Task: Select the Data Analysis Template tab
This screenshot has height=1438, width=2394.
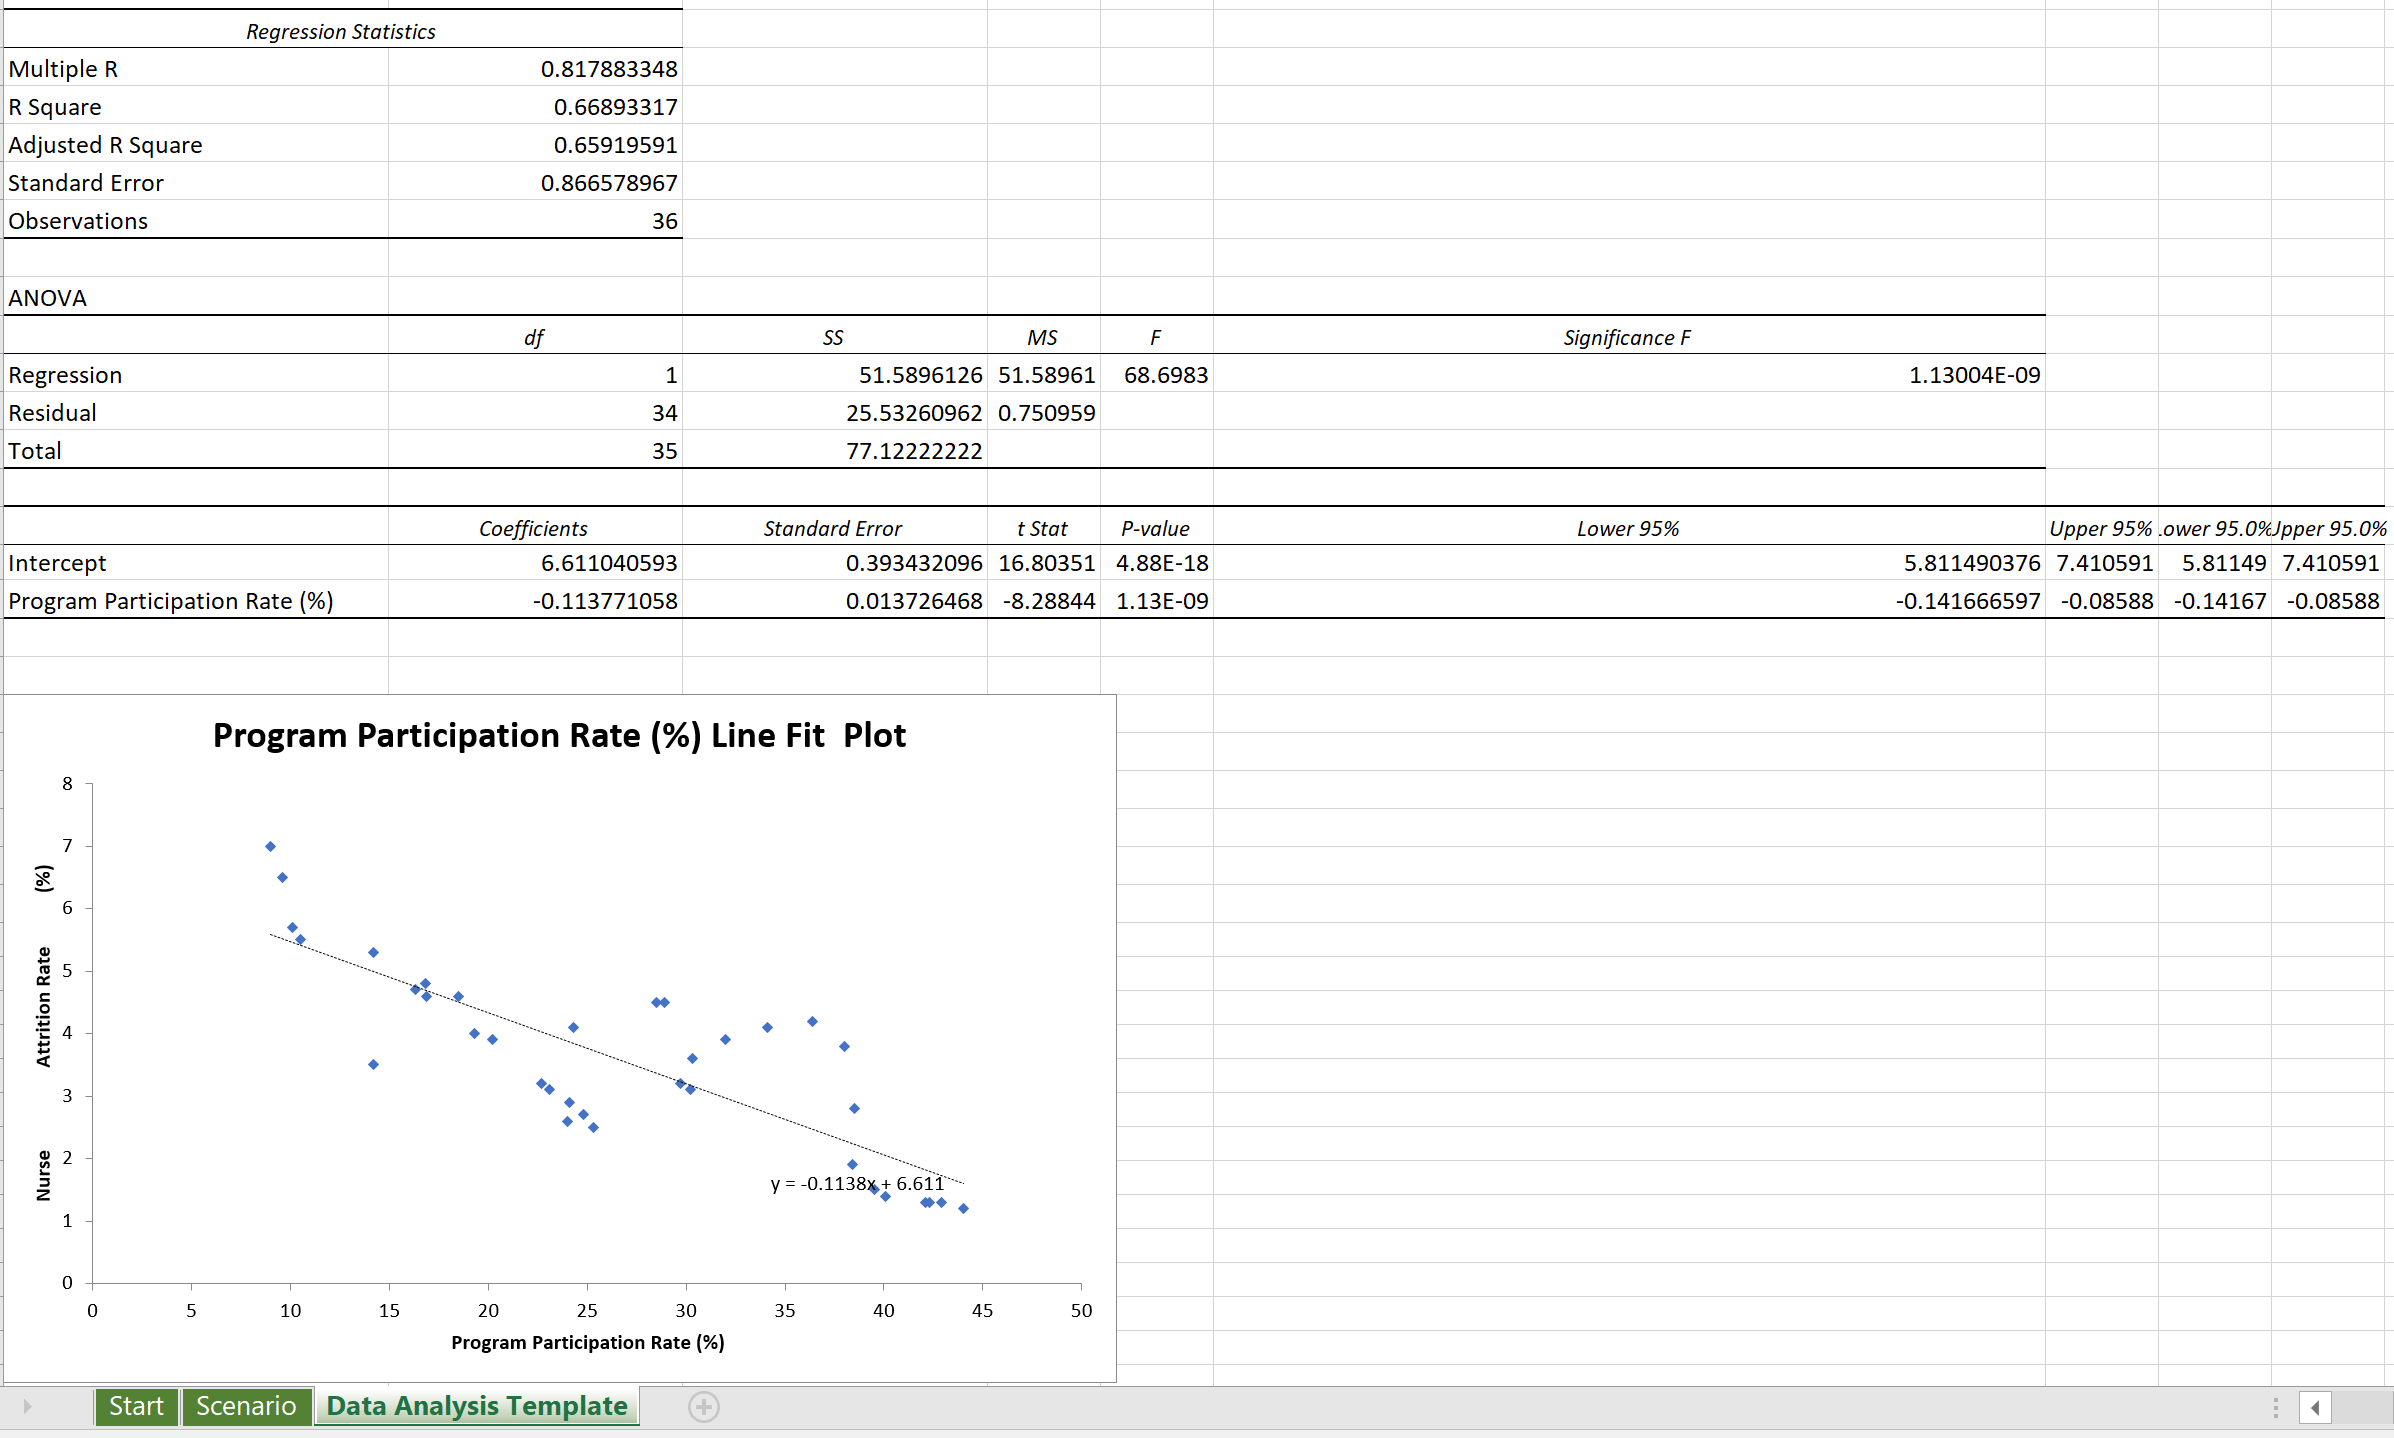Action: (x=477, y=1406)
